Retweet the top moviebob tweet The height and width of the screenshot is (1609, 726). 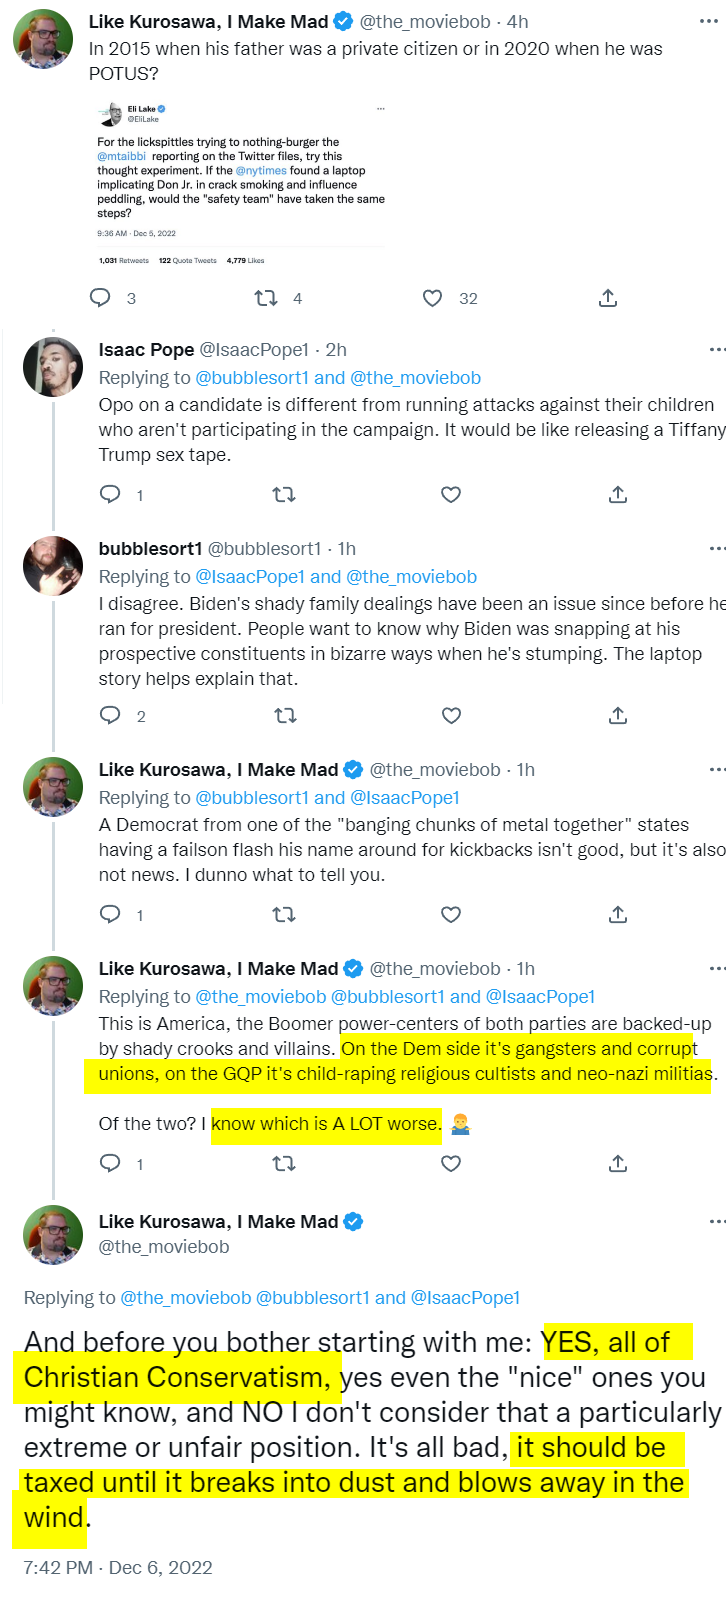click(266, 298)
